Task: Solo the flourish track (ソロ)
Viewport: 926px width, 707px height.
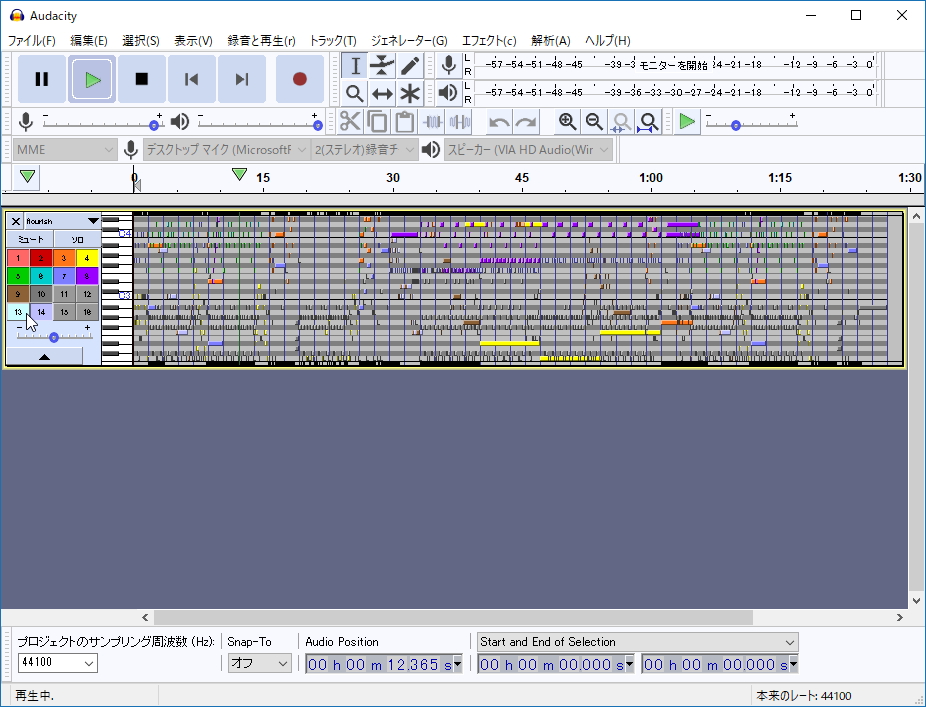Action: tap(77, 239)
